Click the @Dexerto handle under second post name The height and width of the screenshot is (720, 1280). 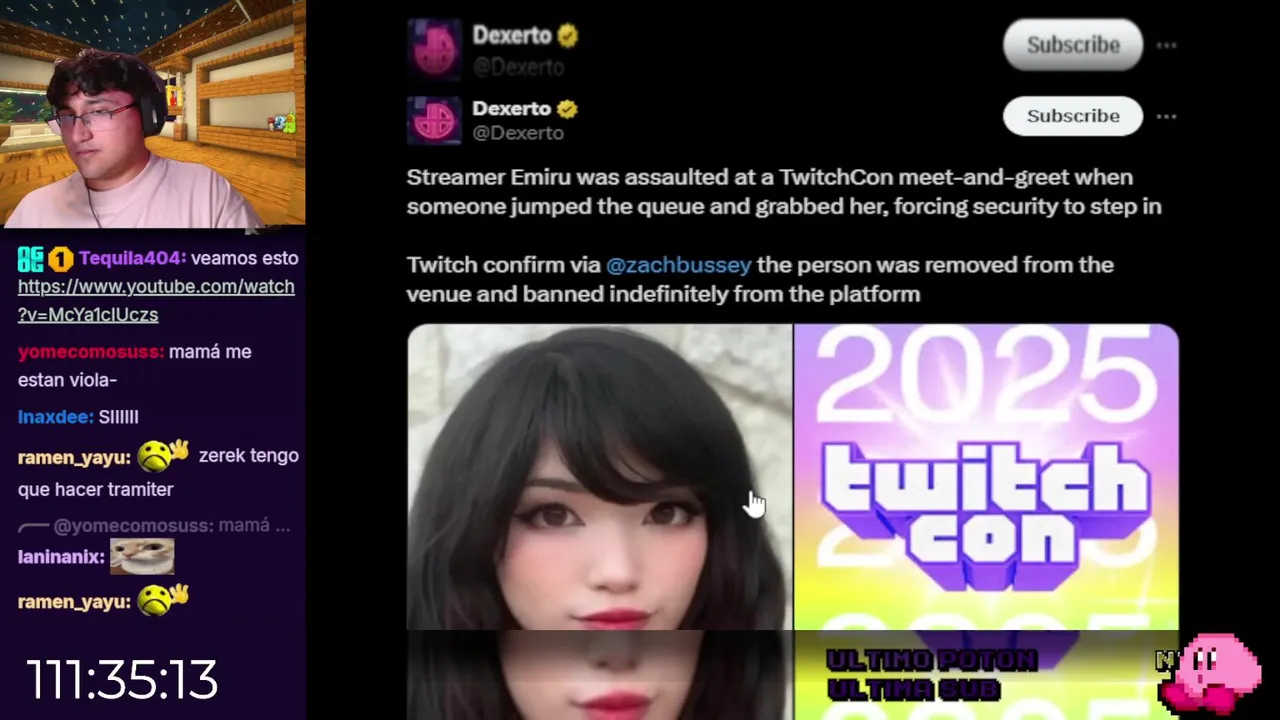click(518, 133)
